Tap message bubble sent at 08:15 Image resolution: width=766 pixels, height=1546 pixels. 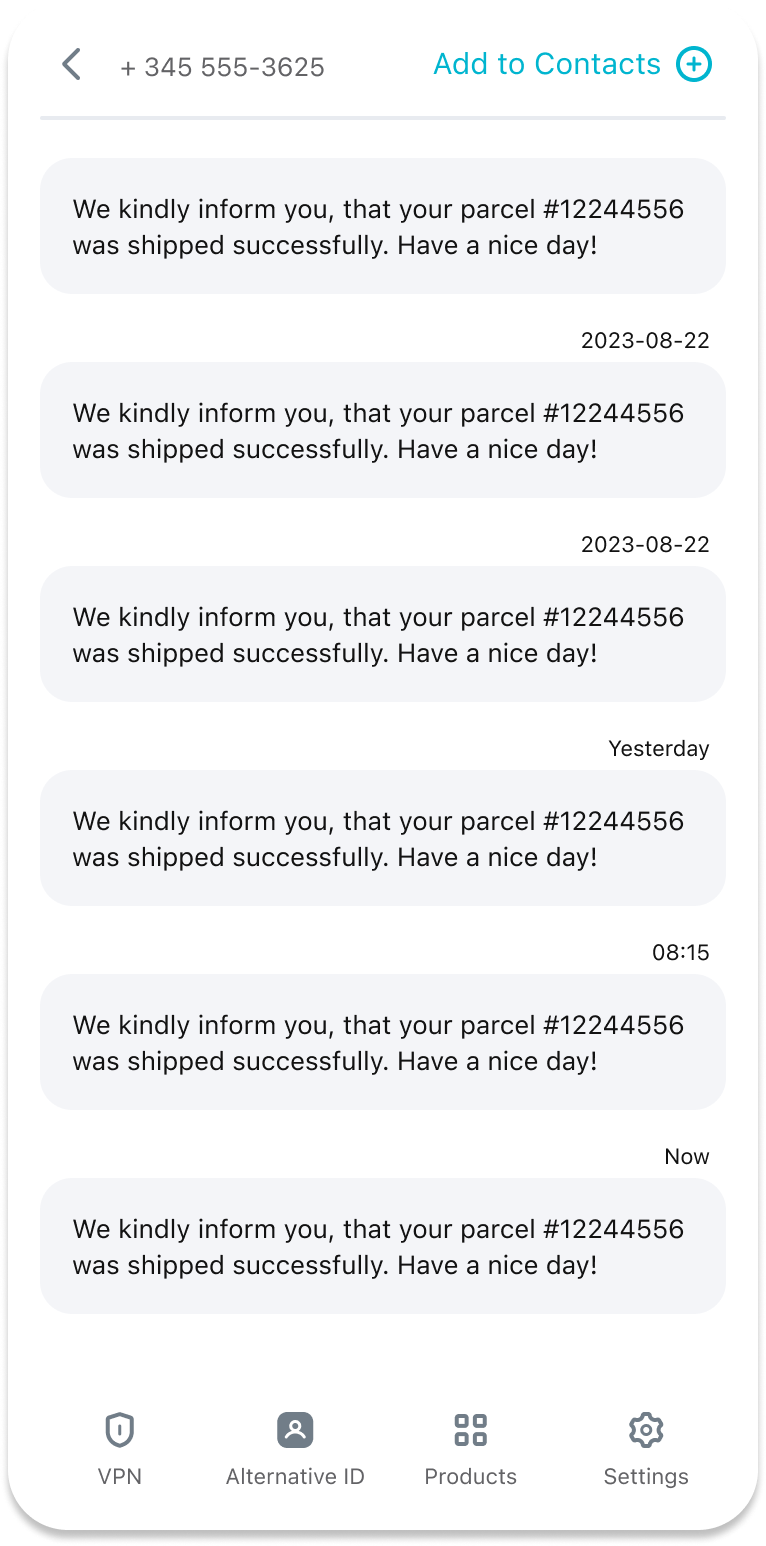(383, 1042)
